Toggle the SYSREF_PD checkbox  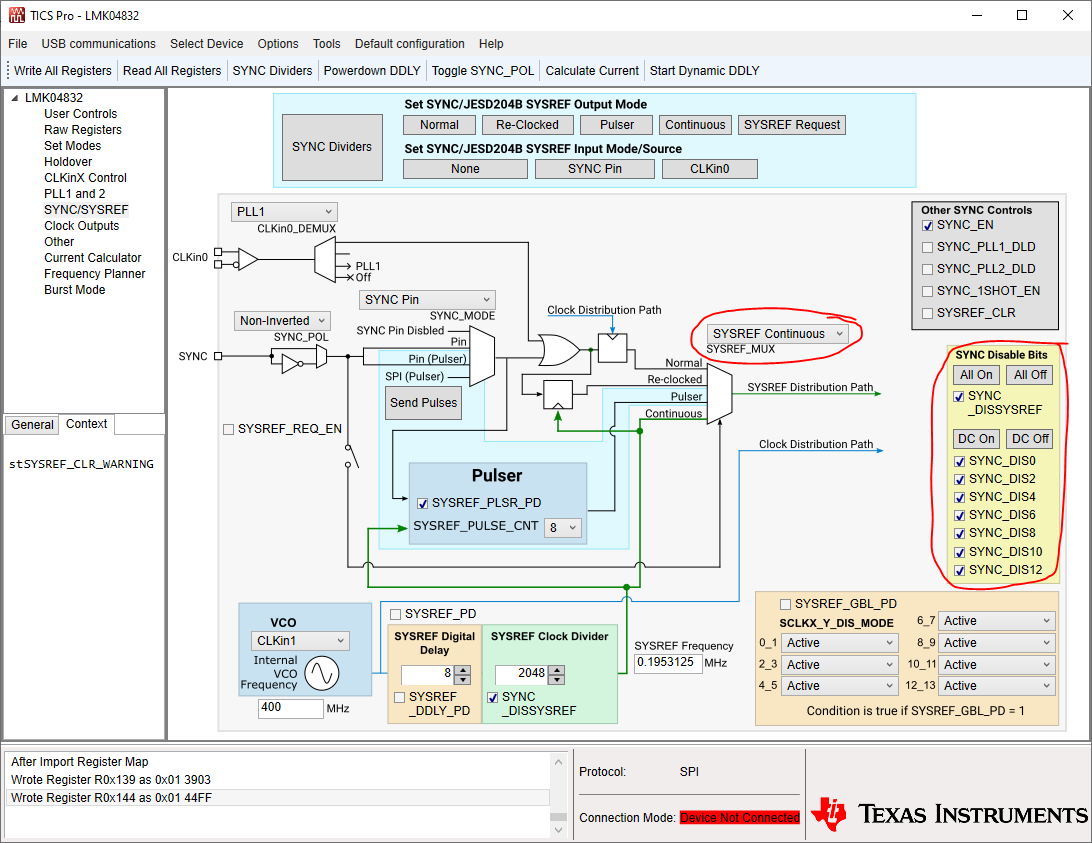point(396,614)
